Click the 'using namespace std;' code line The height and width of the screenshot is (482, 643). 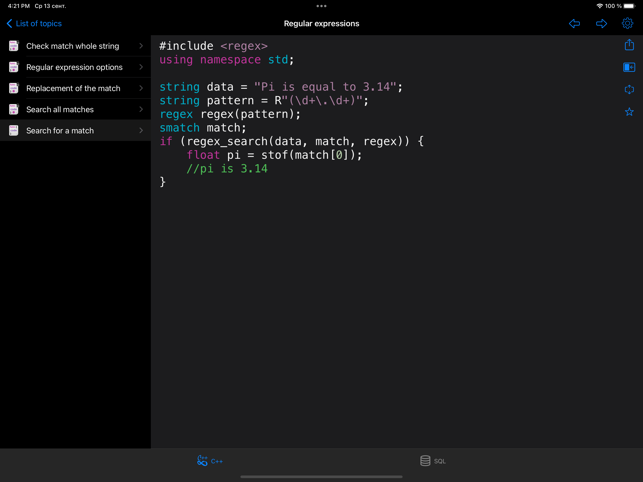[x=227, y=60]
